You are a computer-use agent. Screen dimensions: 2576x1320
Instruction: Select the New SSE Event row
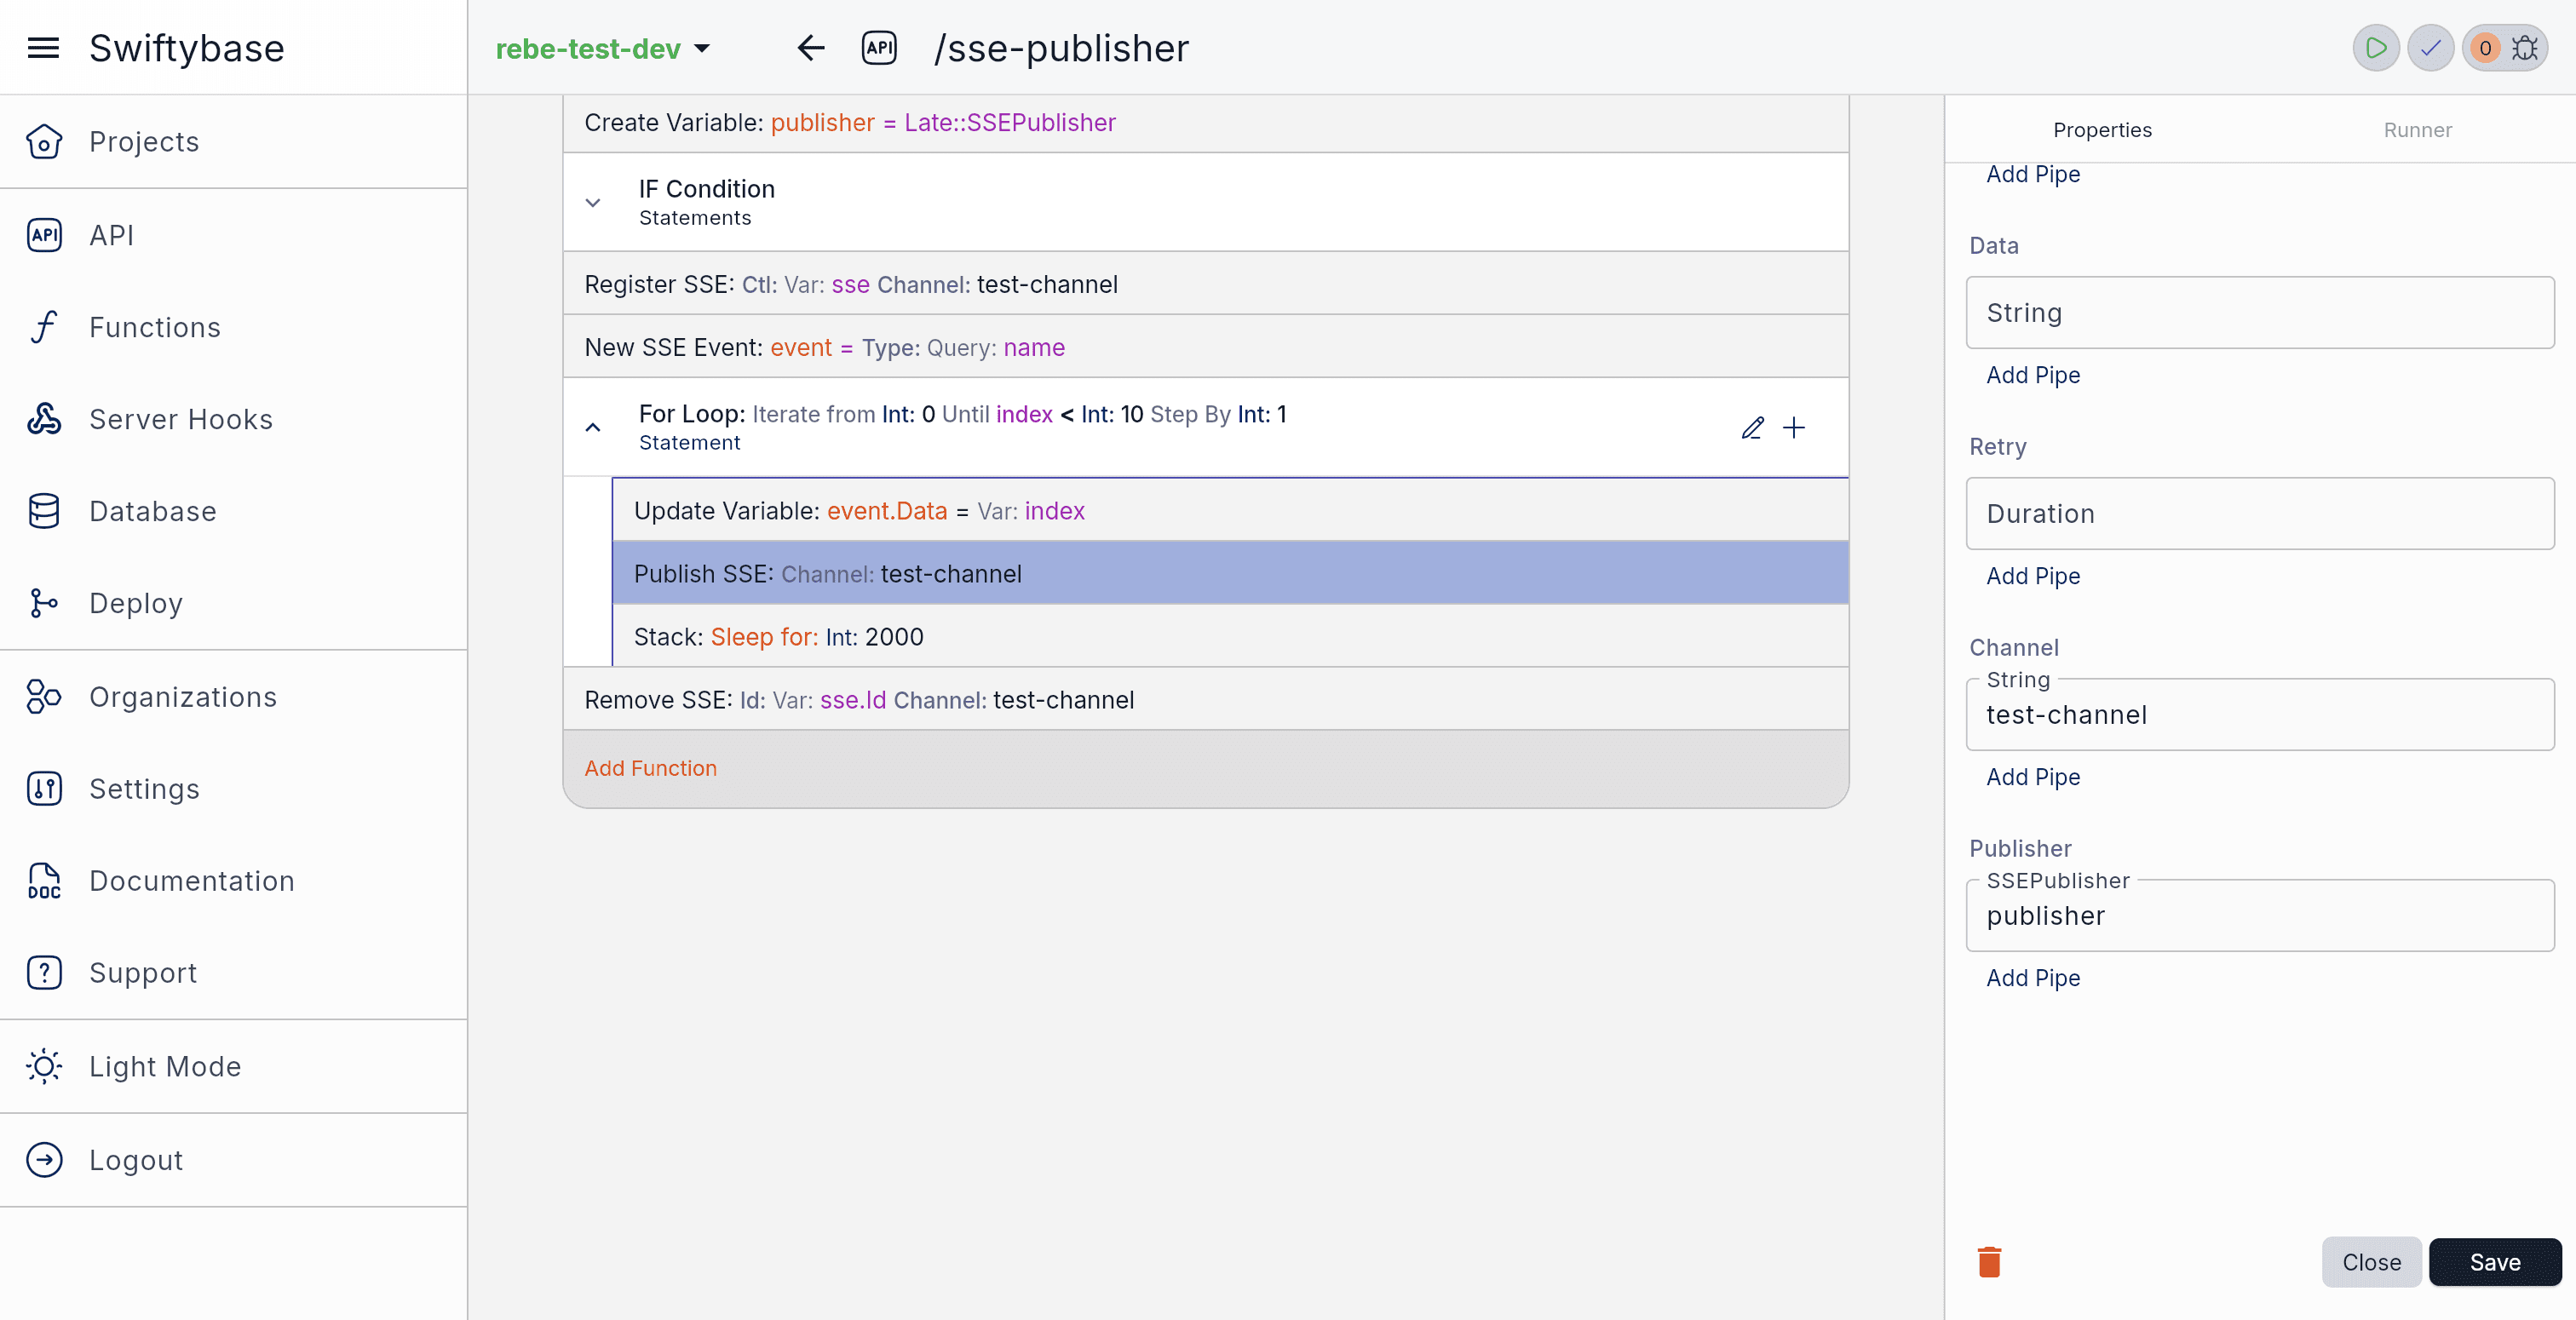point(1206,347)
